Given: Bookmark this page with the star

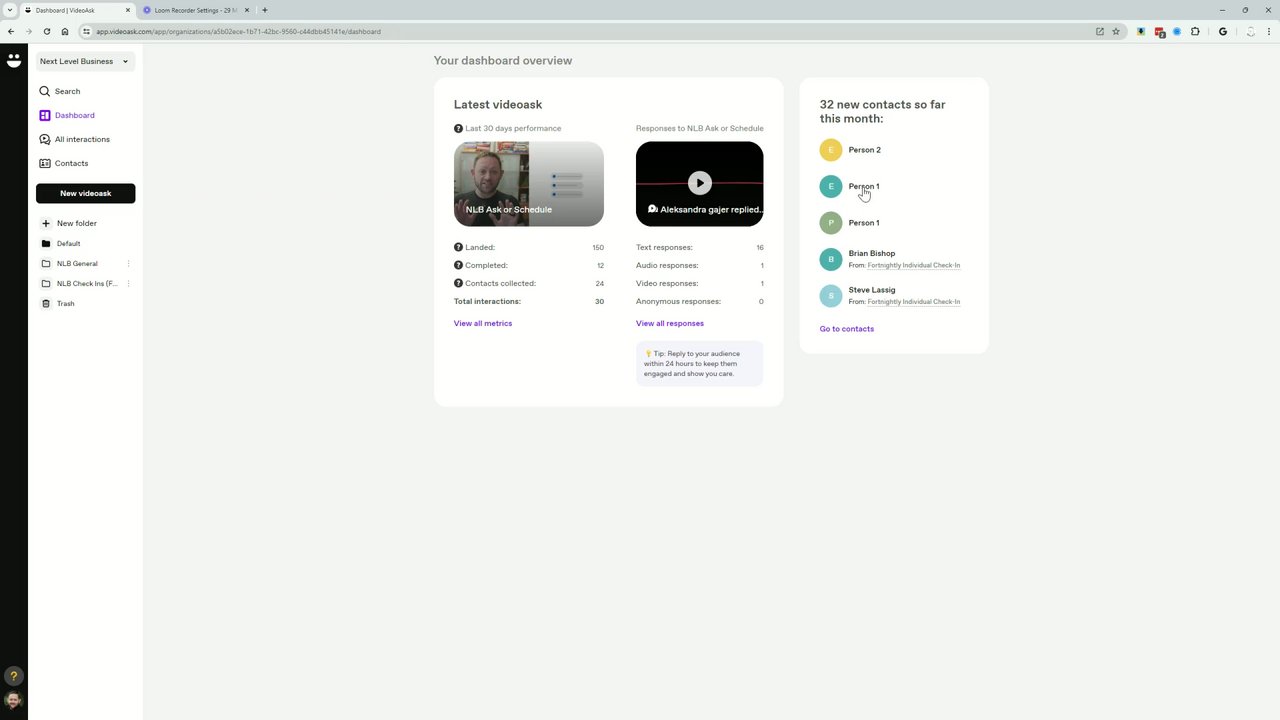Looking at the screenshot, I should [x=1116, y=31].
